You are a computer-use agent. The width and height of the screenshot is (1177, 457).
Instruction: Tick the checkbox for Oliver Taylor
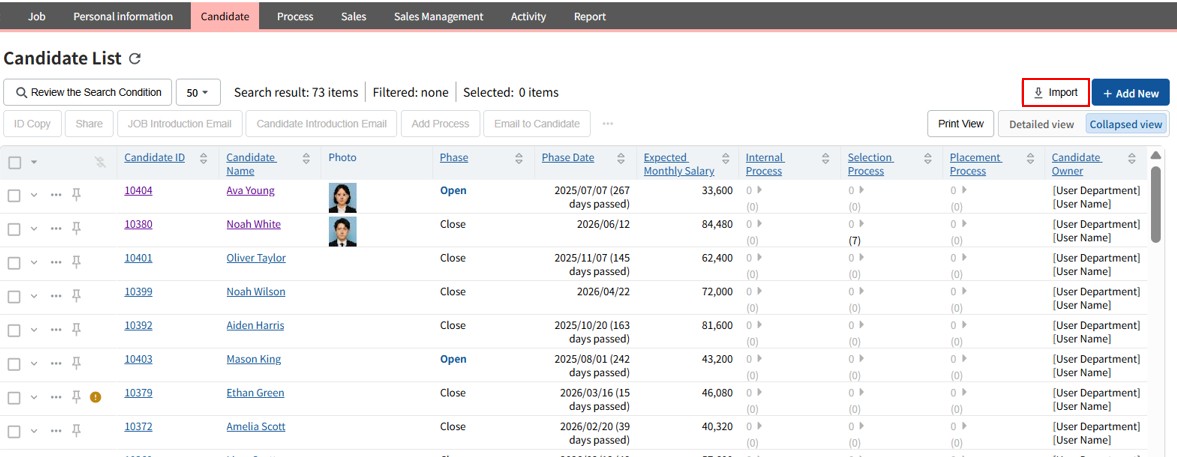(x=14, y=263)
